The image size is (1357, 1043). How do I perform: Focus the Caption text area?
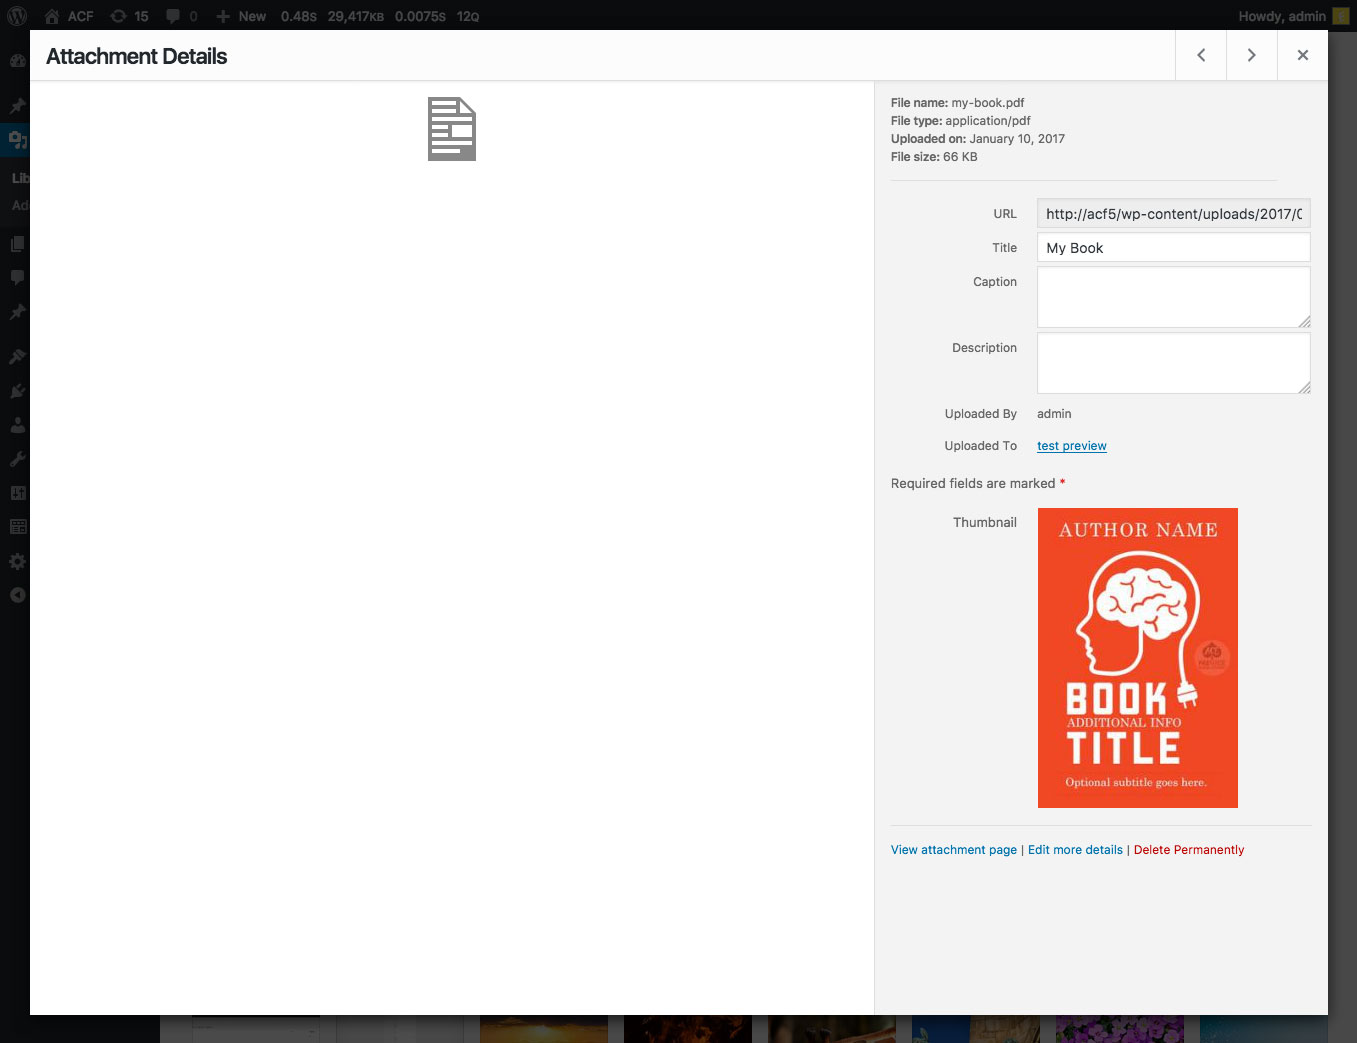point(1173,297)
